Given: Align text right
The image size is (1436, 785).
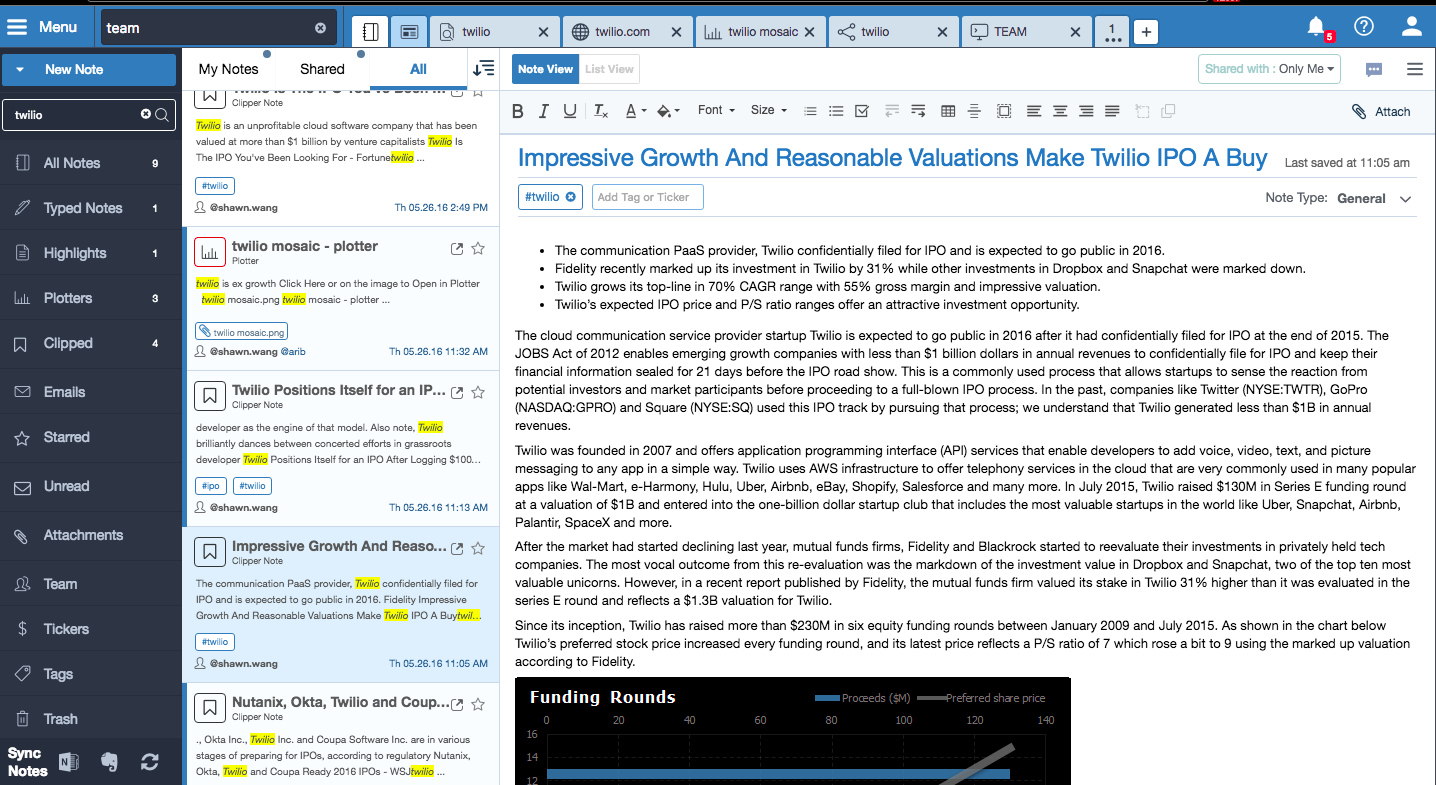Looking at the screenshot, I should click(x=1086, y=111).
